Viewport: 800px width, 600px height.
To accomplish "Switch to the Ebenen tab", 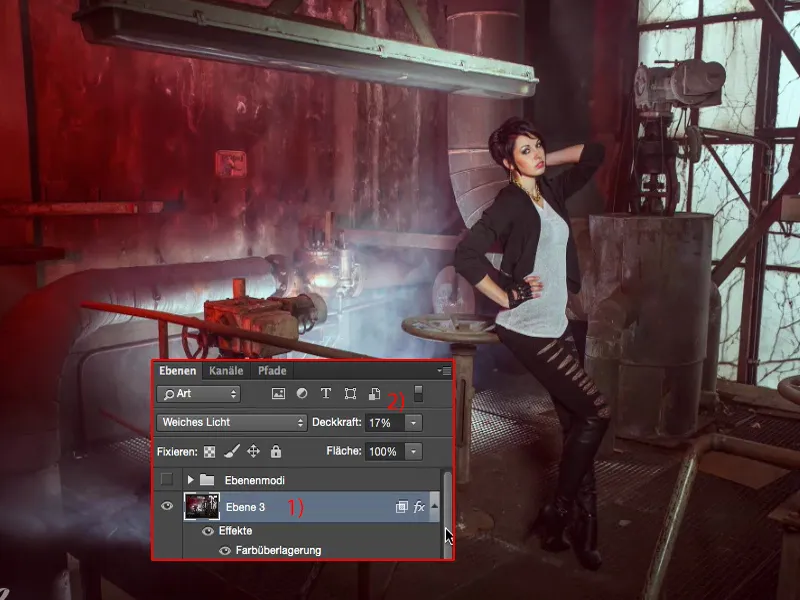I will pyautogui.click(x=177, y=371).
